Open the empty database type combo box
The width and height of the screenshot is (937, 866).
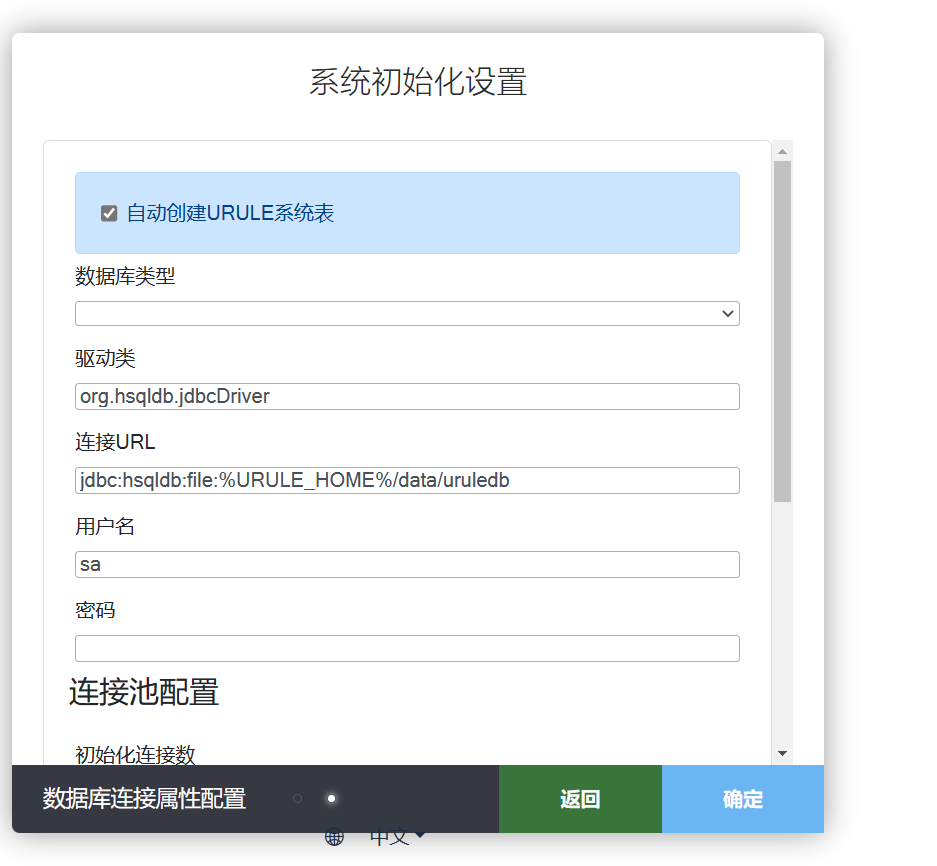407,313
